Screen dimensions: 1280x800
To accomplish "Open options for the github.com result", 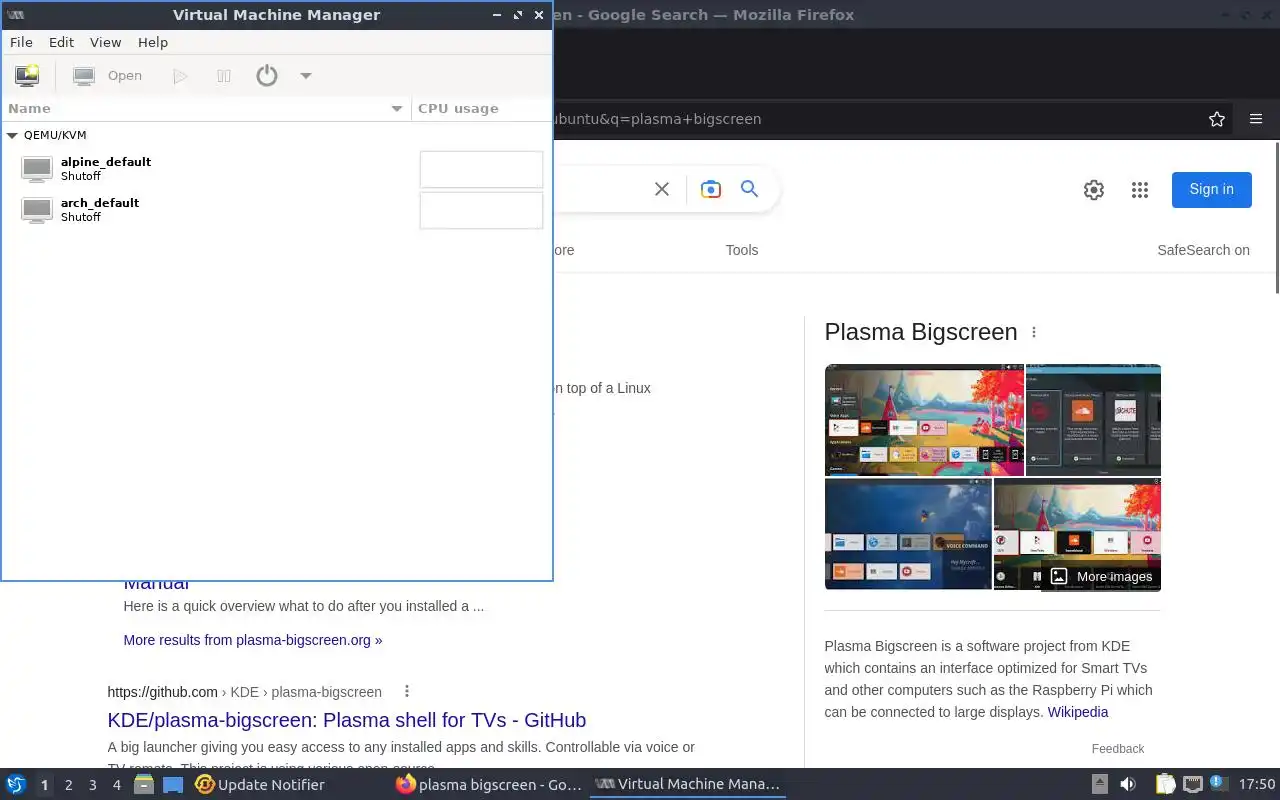I will [407, 691].
